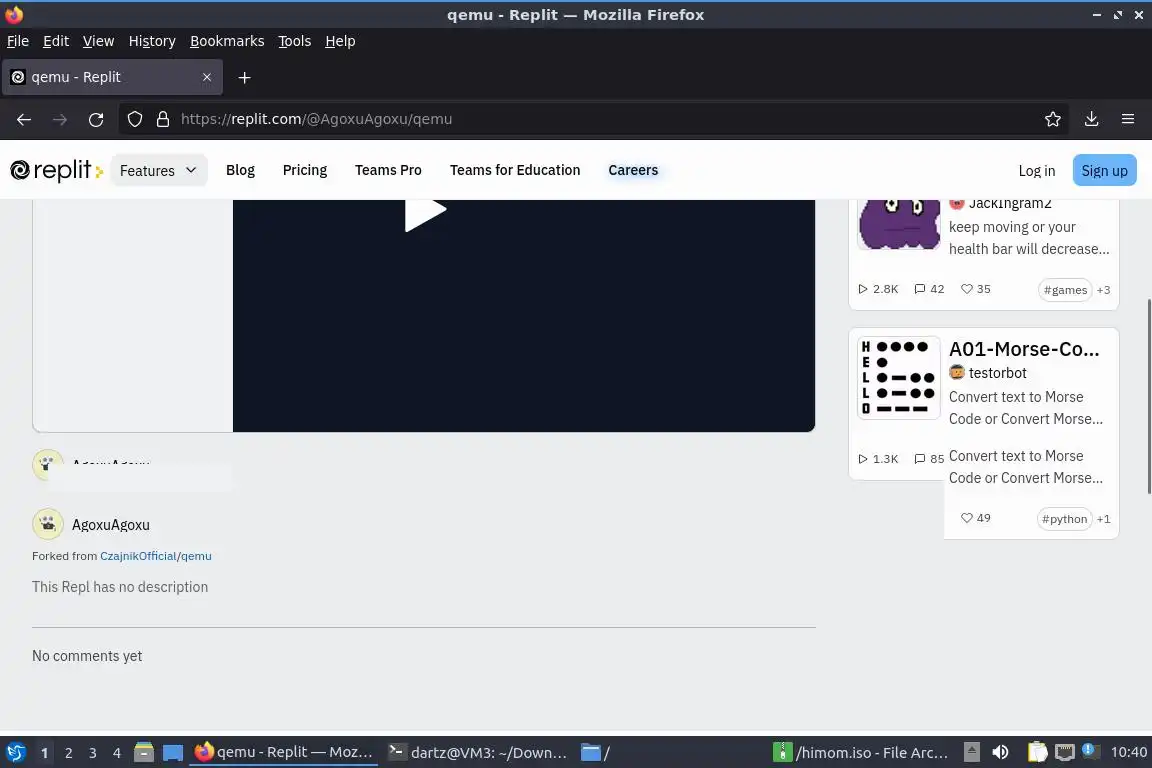Click the removable-media eject tray icon

(x=972, y=752)
